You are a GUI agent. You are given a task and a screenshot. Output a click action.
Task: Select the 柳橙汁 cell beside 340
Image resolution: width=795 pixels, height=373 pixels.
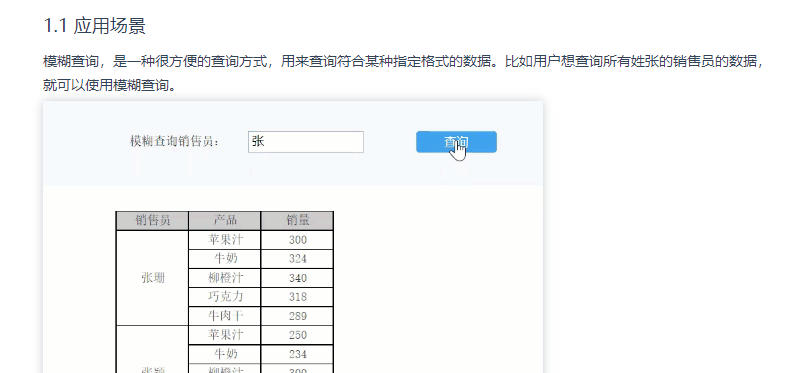[x=225, y=278]
